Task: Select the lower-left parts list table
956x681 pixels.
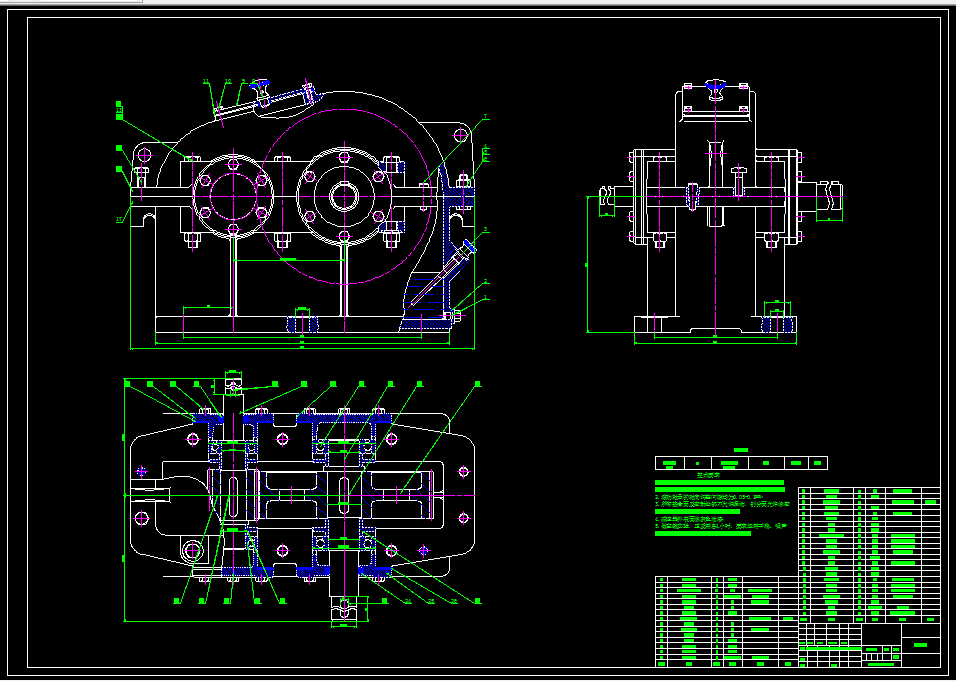Action: point(727,621)
